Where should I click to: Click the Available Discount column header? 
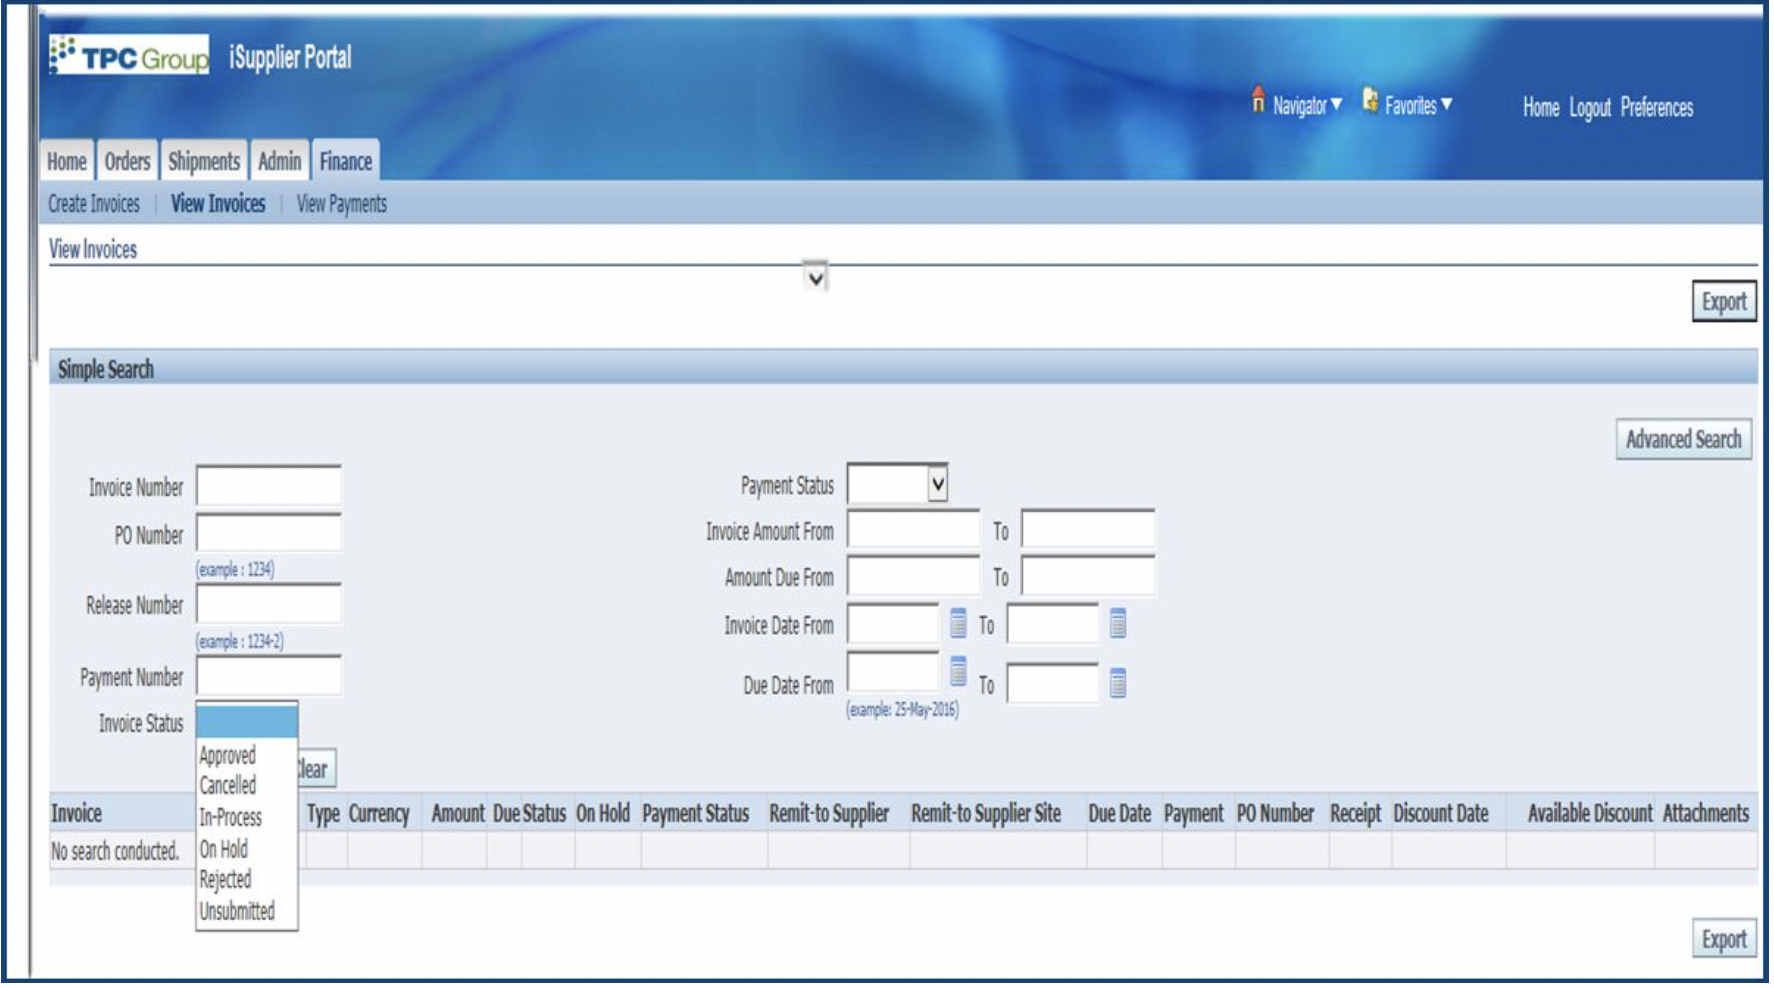(x=1590, y=813)
